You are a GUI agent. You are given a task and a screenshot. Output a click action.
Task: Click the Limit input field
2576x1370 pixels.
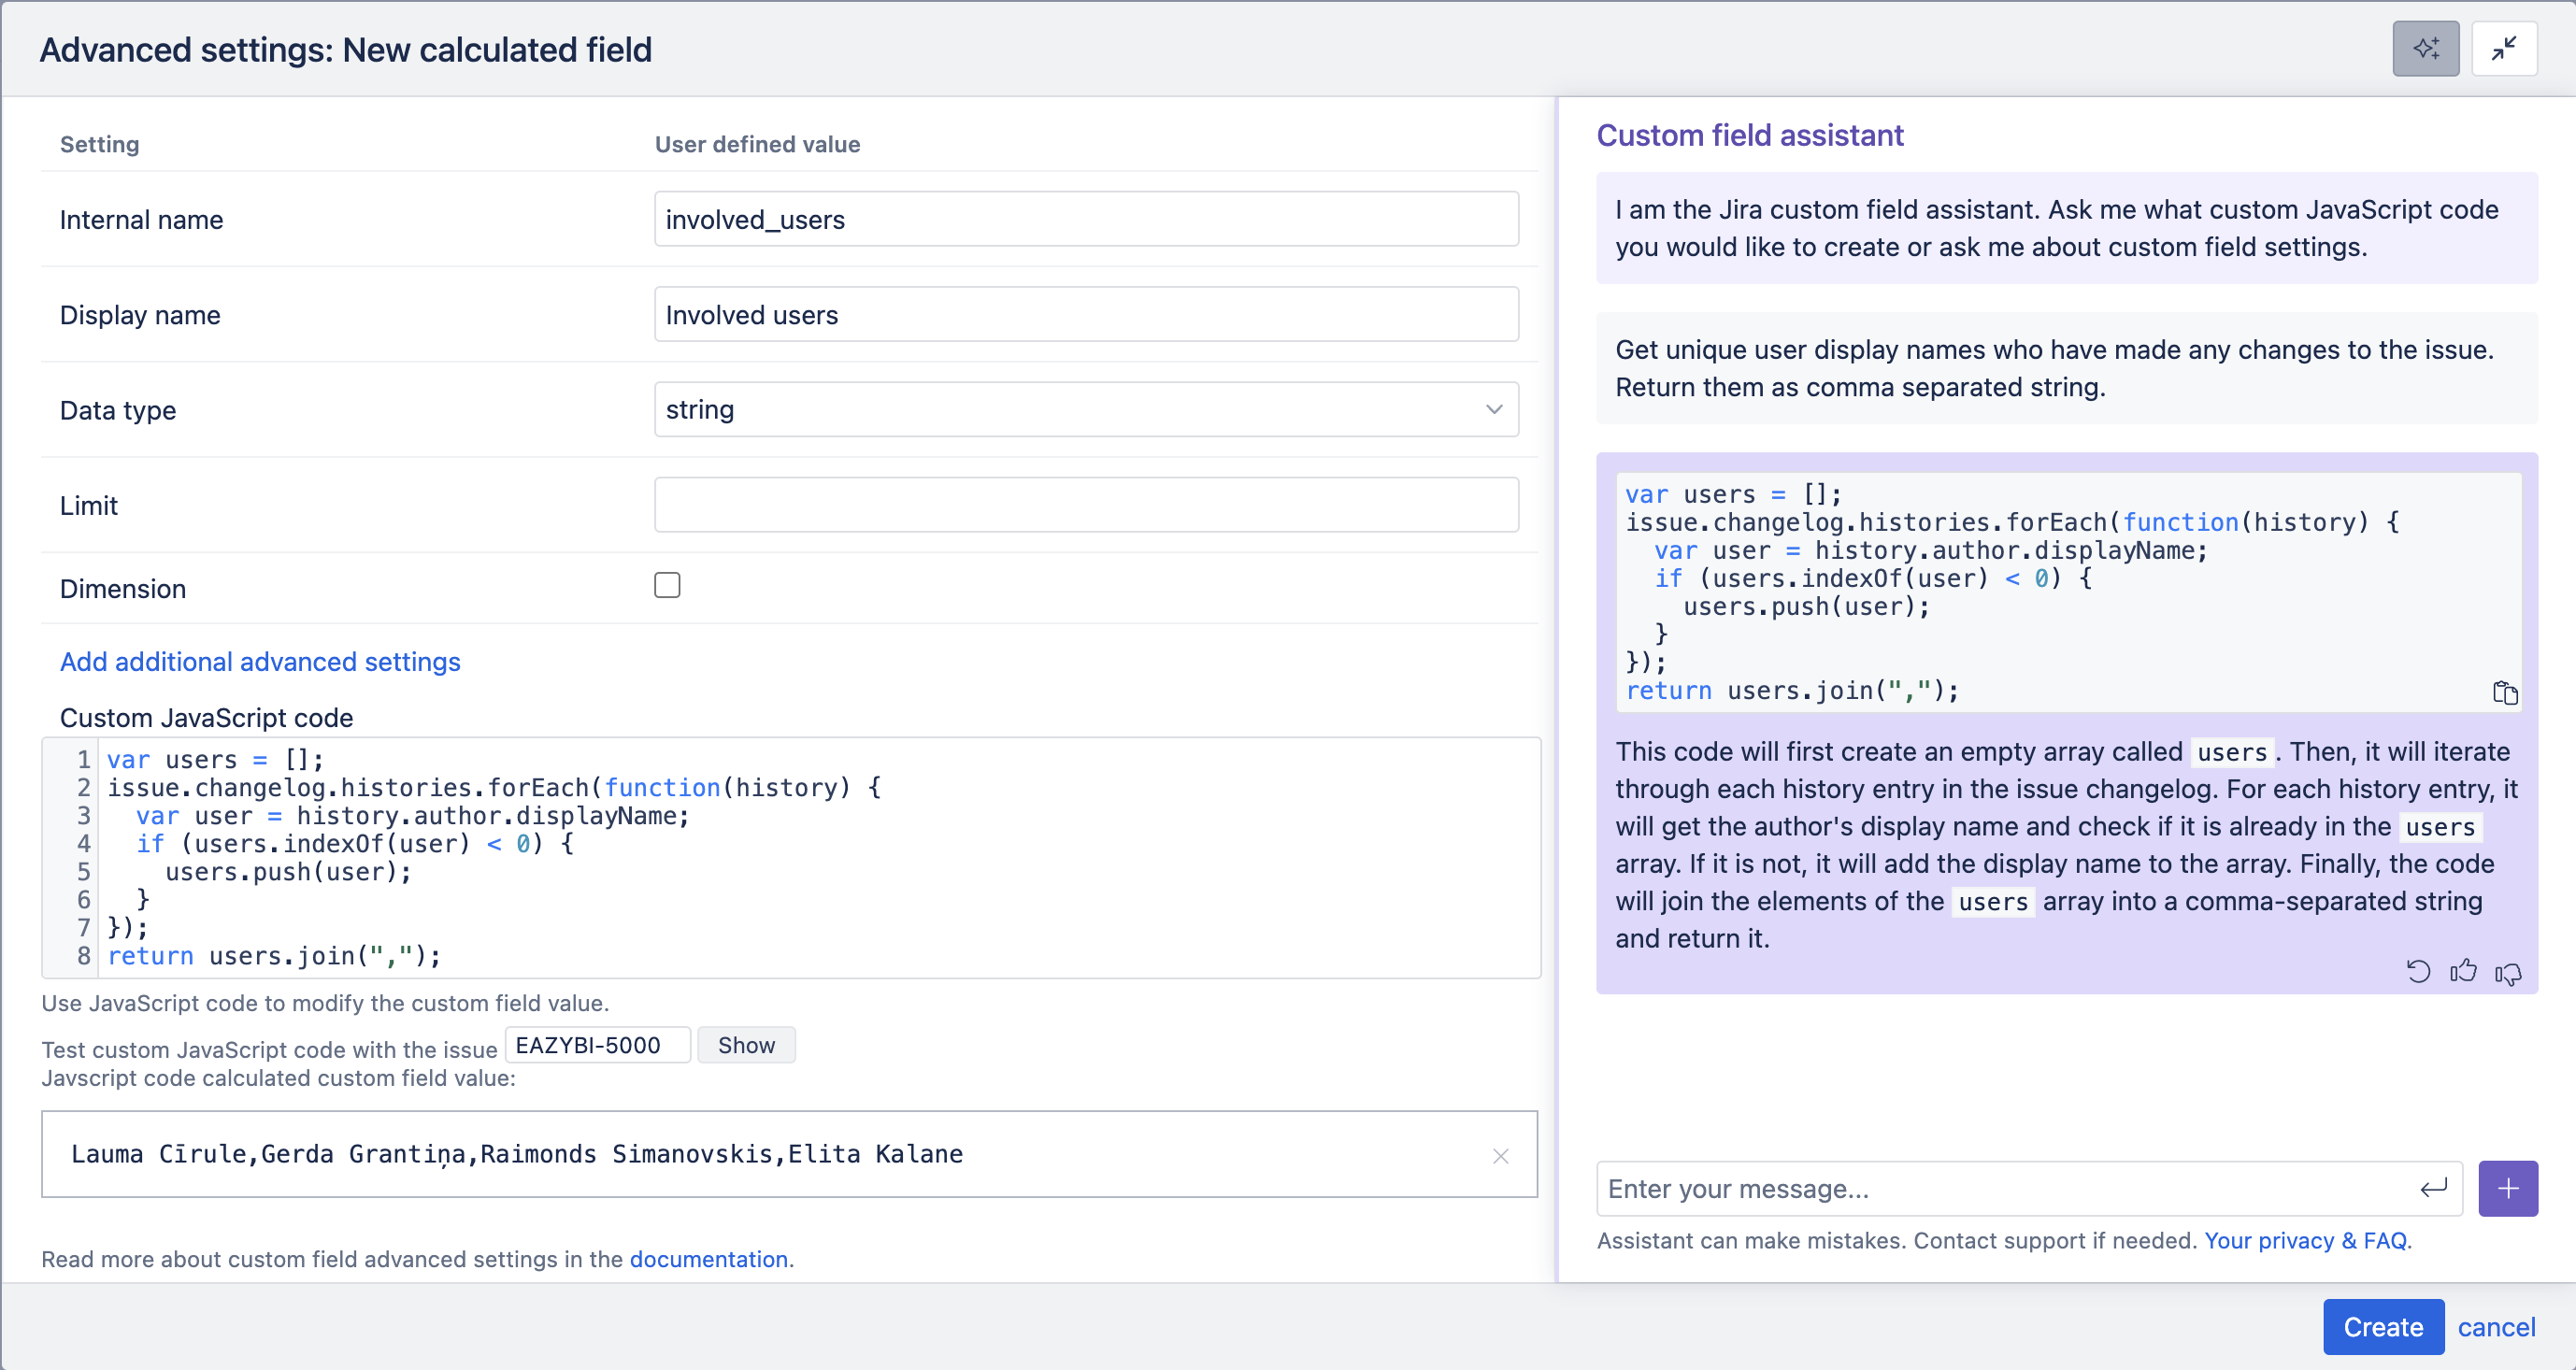[1086, 504]
